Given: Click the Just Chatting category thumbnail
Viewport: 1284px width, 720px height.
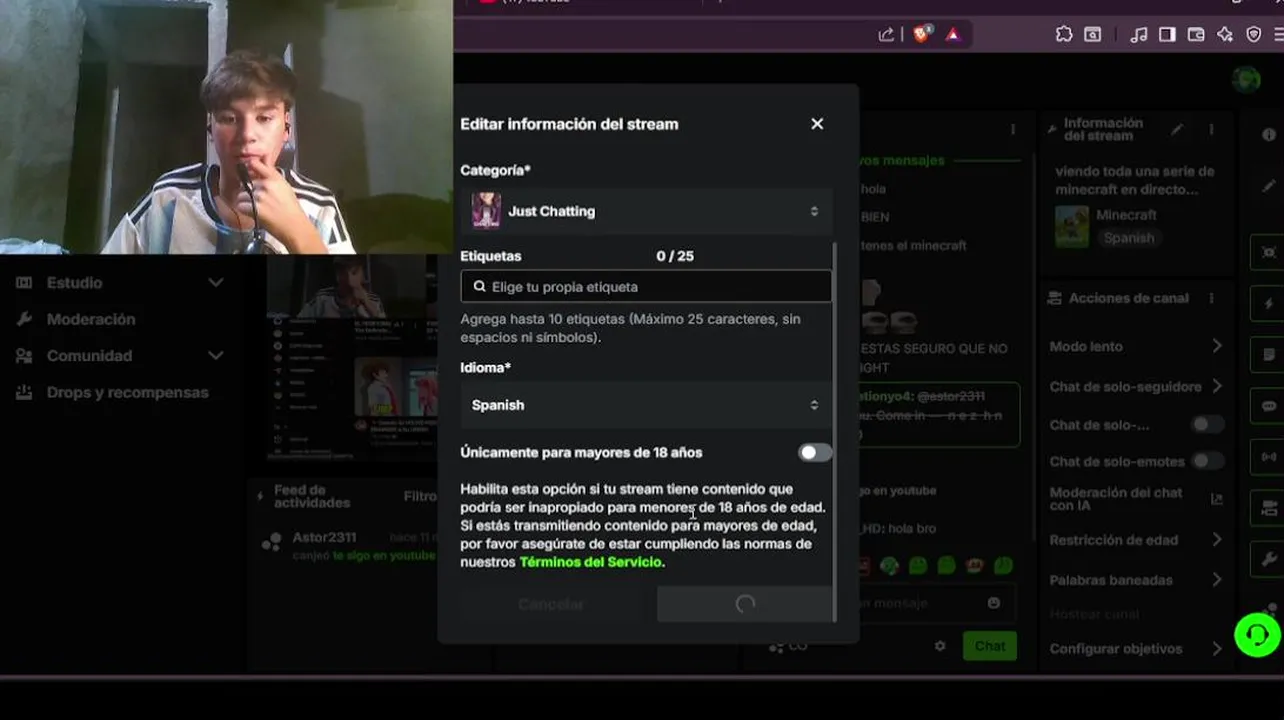Looking at the screenshot, I should 486,211.
